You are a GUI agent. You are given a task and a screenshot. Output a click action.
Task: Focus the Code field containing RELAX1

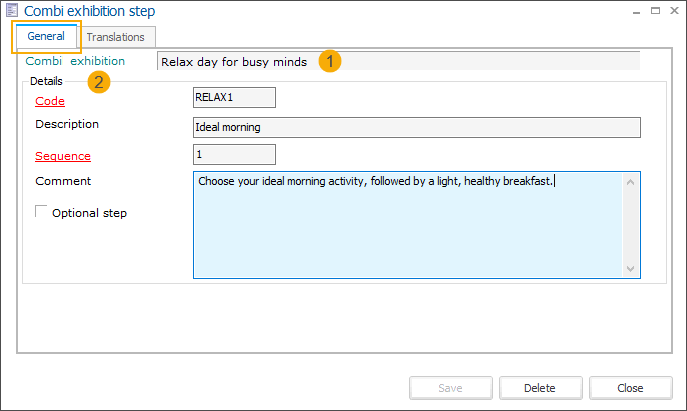click(x=233, y=98)
